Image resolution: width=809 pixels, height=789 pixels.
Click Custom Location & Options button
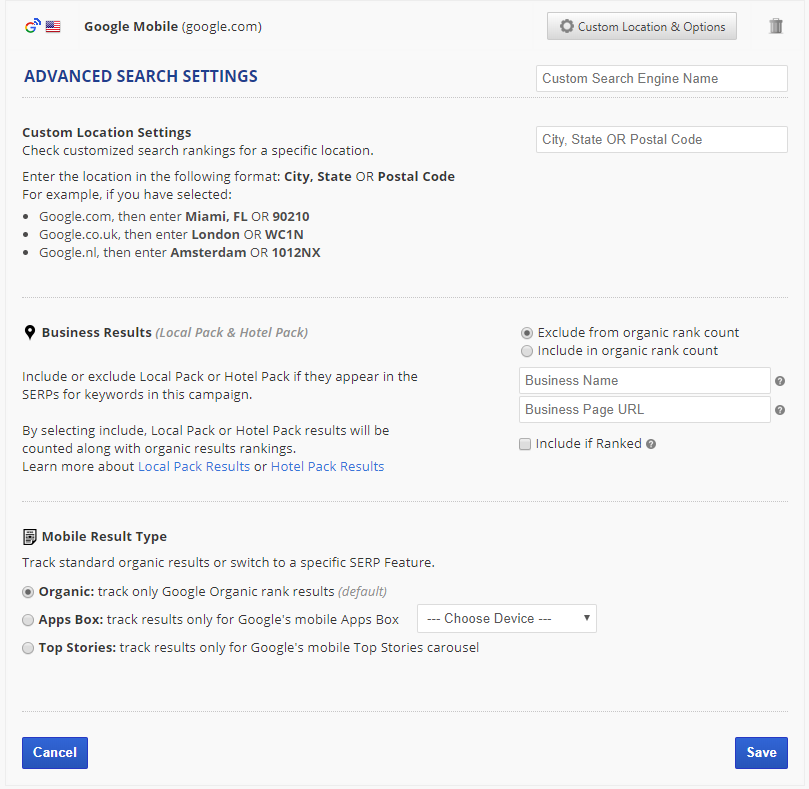click(x=642, y=27)
